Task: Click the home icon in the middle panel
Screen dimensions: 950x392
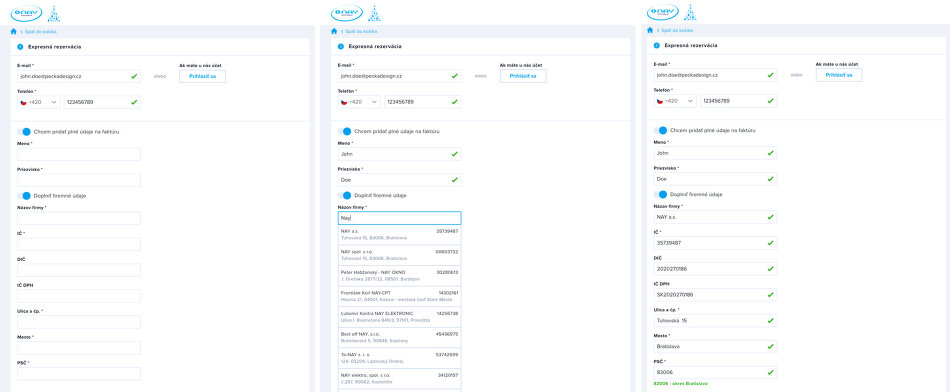Action: point(334,31)
